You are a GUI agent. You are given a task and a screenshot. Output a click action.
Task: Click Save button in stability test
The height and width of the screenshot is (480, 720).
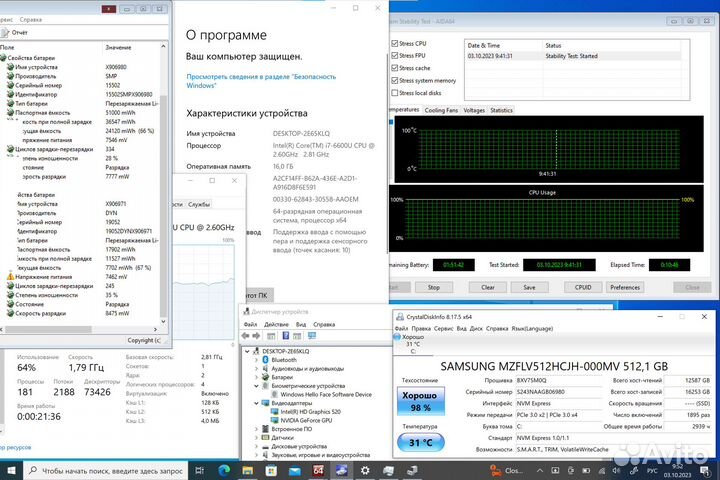[529, 288]
